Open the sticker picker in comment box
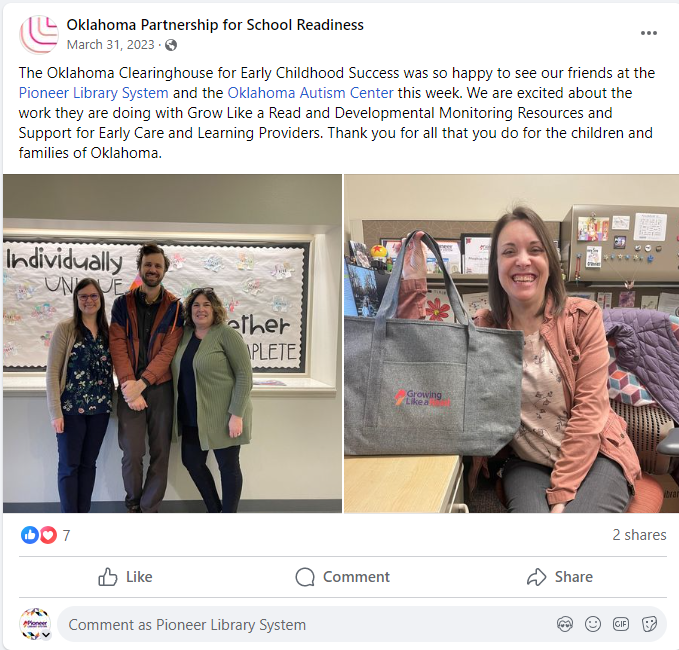 649,624
